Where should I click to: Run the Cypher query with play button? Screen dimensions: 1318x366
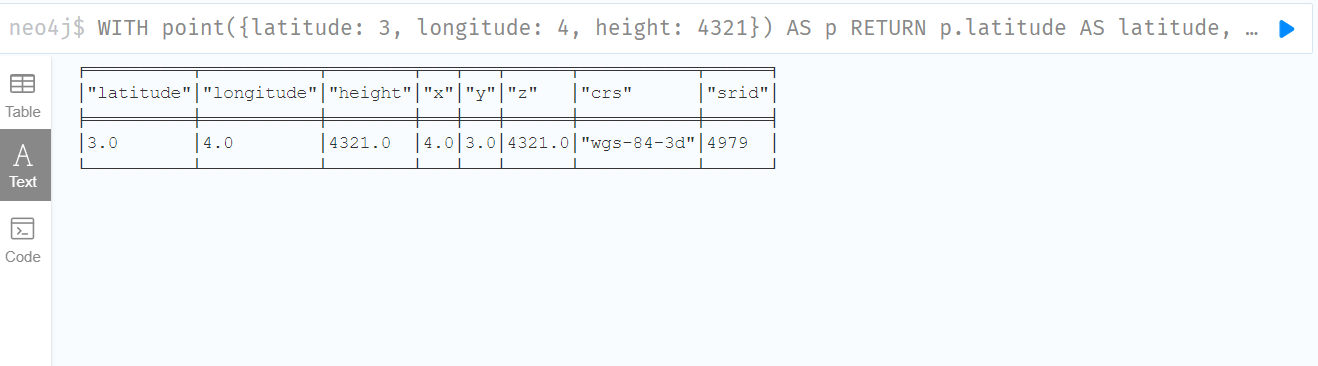tap(1287, 29)
